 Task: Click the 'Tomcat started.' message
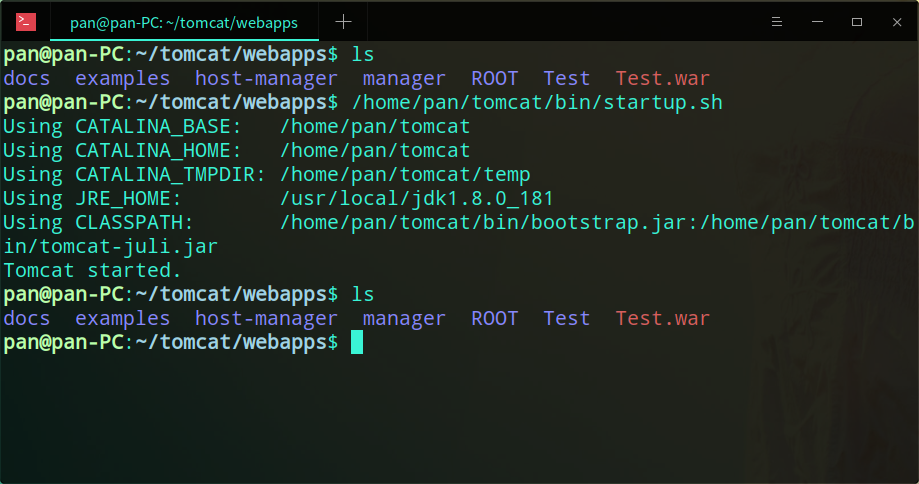pos(93,271)
